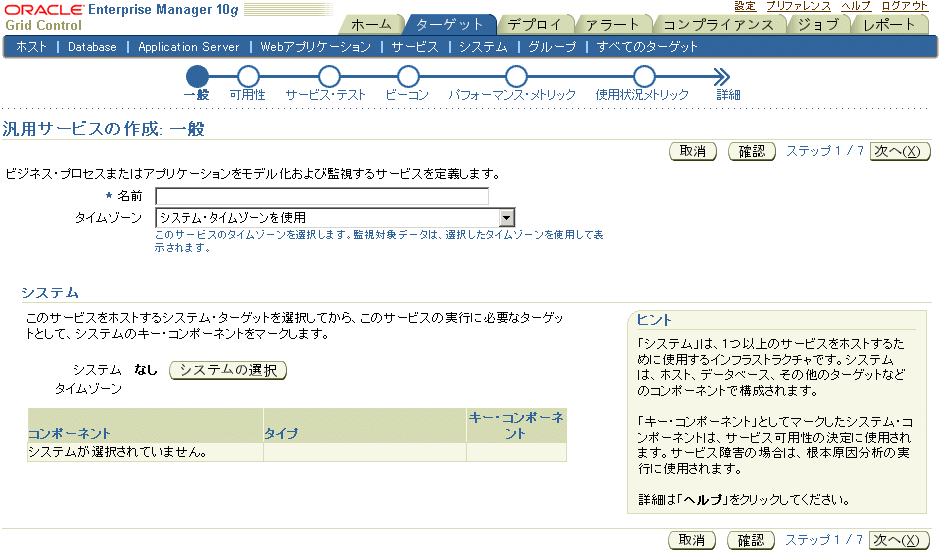Click the 一般 step circle in train
939x552 pixels.
[197, 77]
